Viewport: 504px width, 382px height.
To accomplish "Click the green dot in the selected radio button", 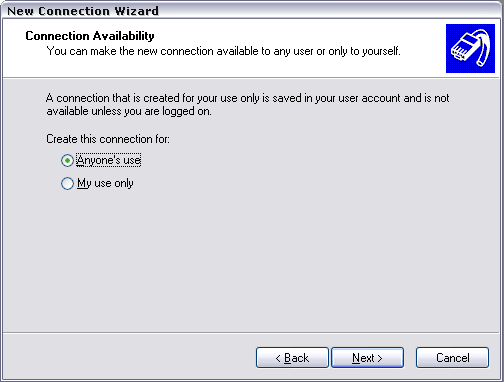I will 67,161.
